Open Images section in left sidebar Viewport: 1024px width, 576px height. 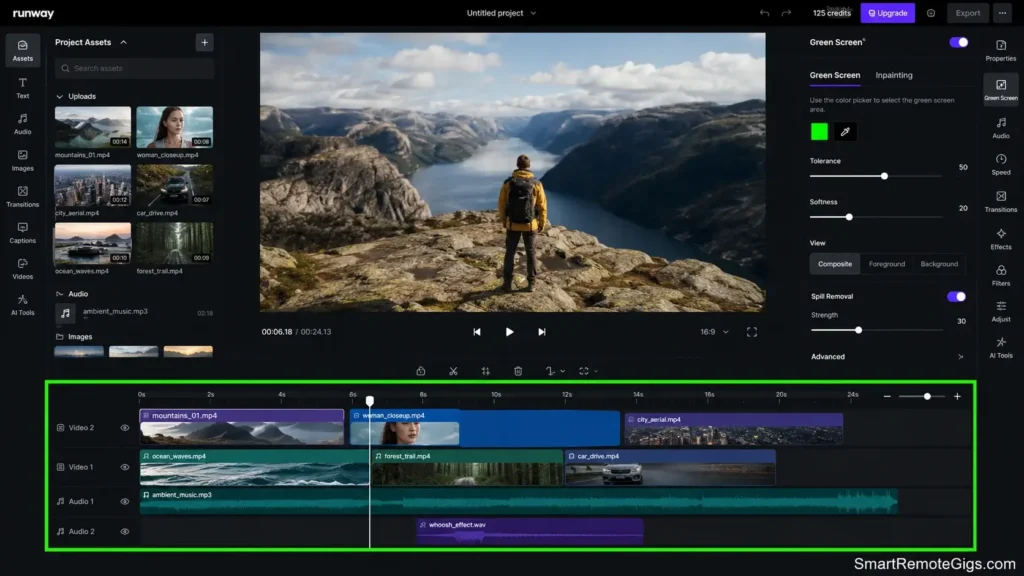(x=22, y=160)
